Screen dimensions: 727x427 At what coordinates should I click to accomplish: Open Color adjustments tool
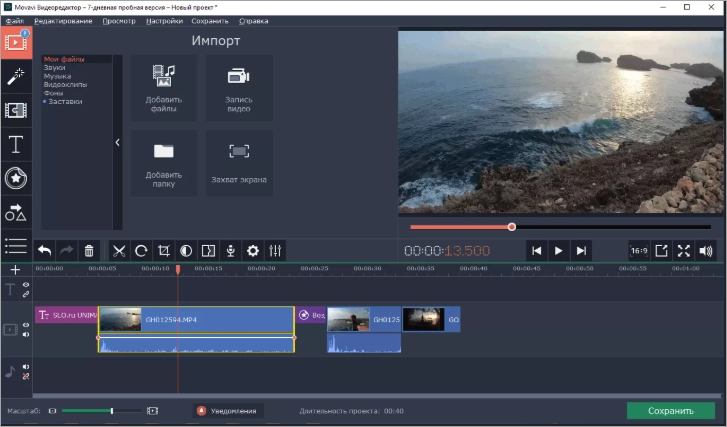pos(186,251)
